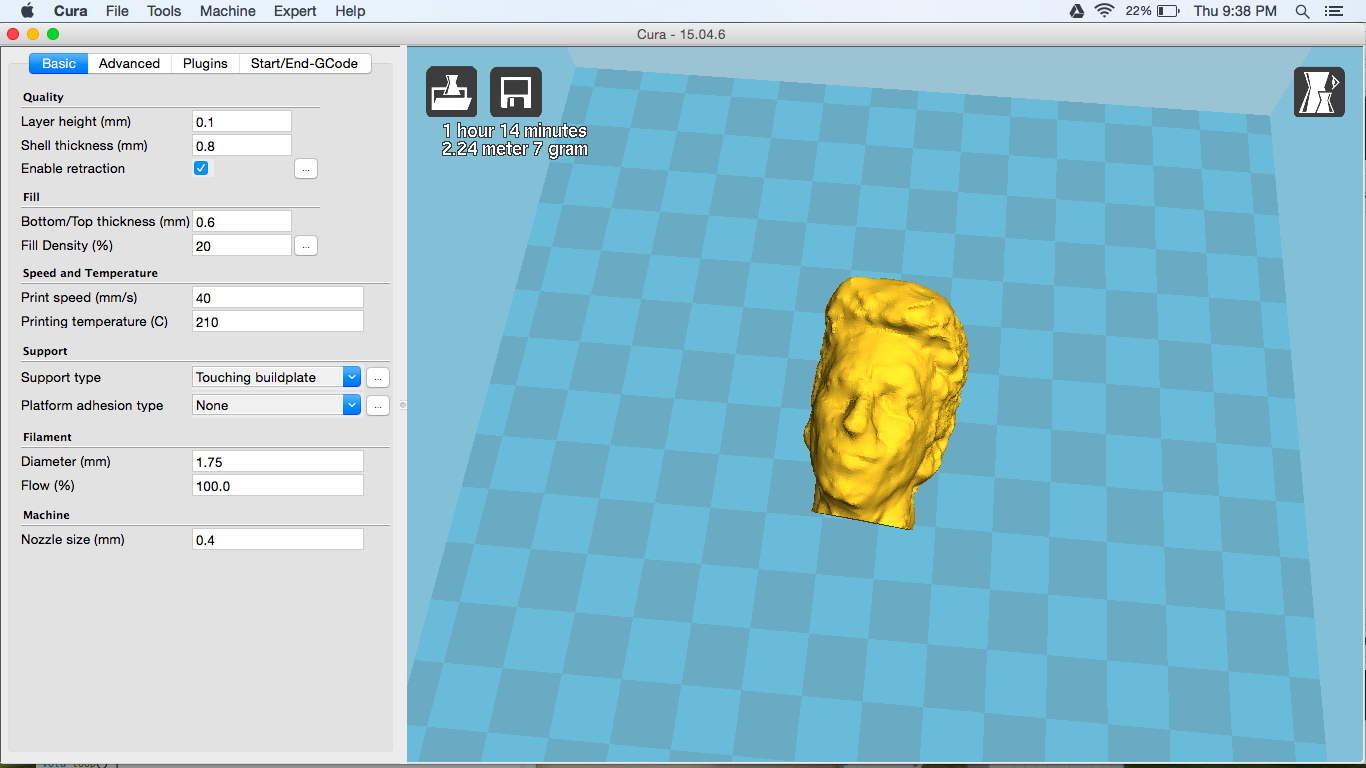
Task: Click the 'Nozzle size (mm)' label
Action: click(73, 539)
